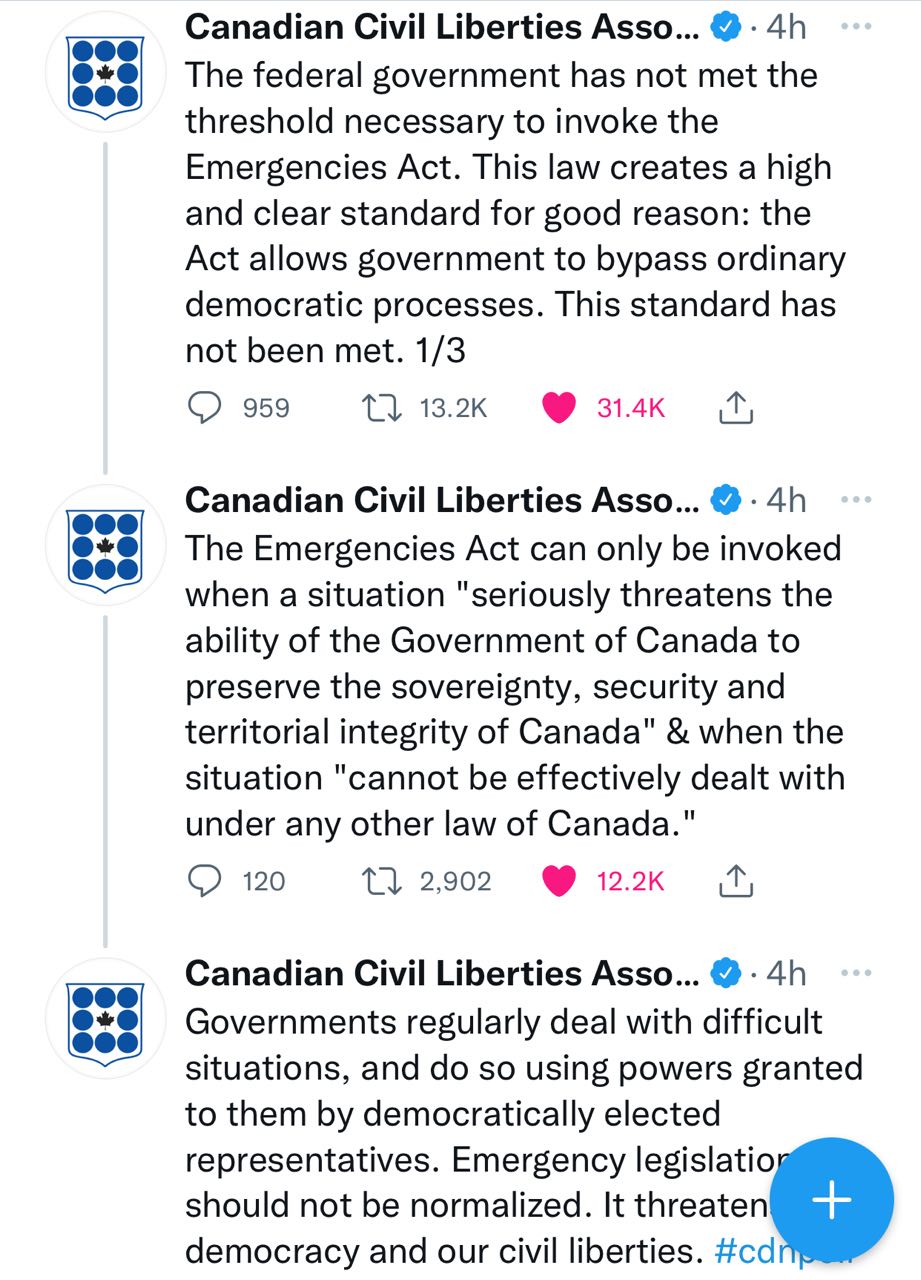921x1280 pixels.
Task: Share the second tweet quoting the Emergencies Act
Action: point(735,880)
